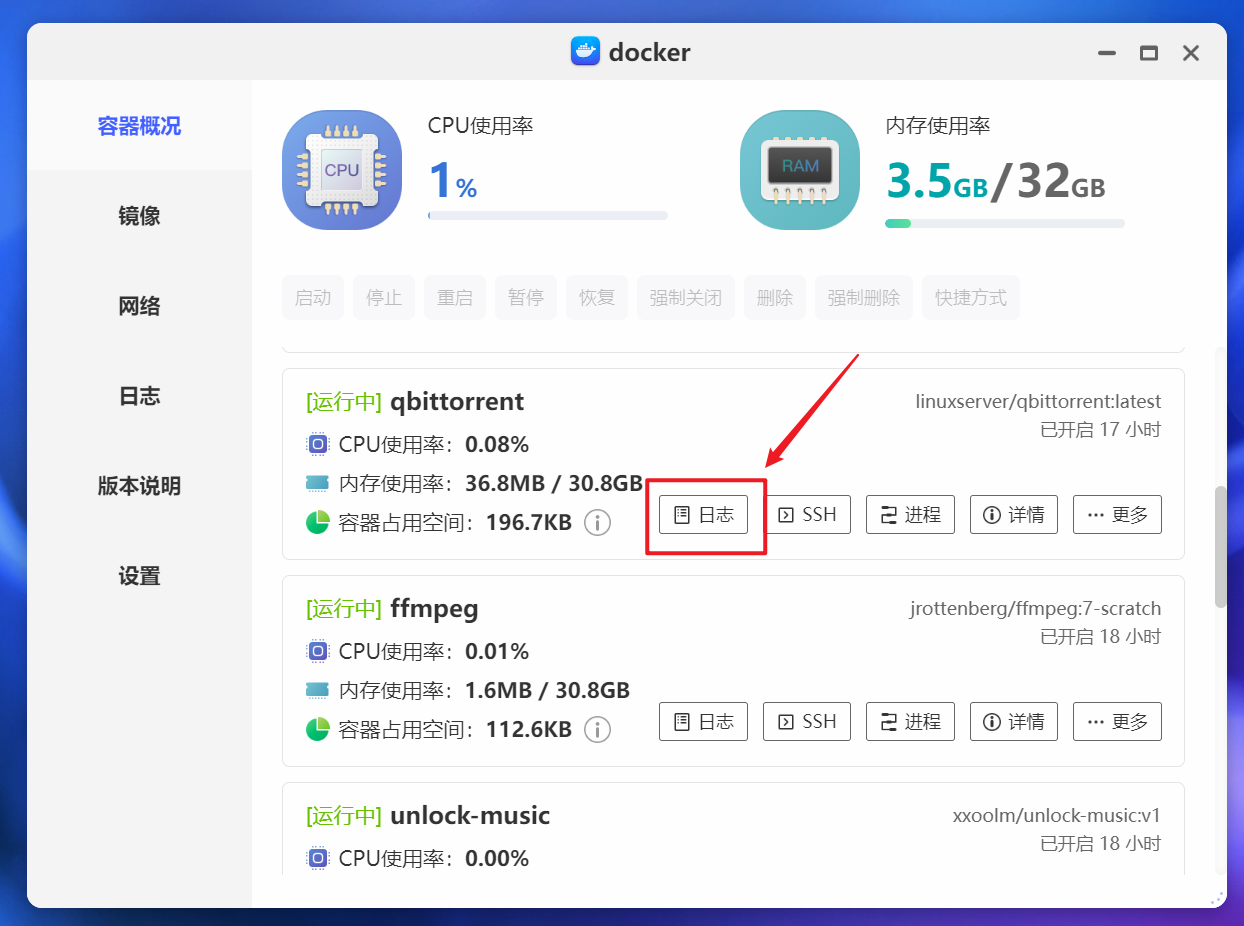Viewport: 1244px width, 926px height.
Task: Click the CPU usage progress bar
Action: 548,215
